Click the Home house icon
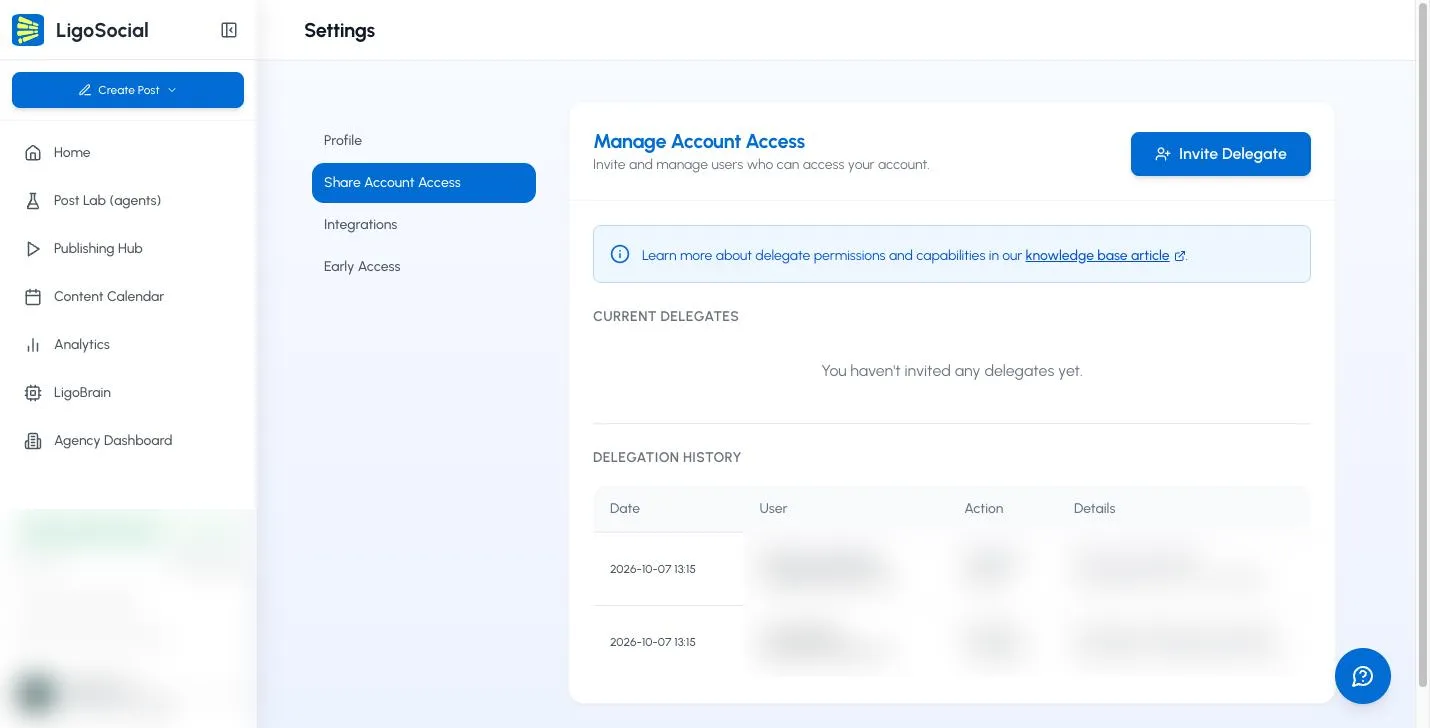 [33, 153]
